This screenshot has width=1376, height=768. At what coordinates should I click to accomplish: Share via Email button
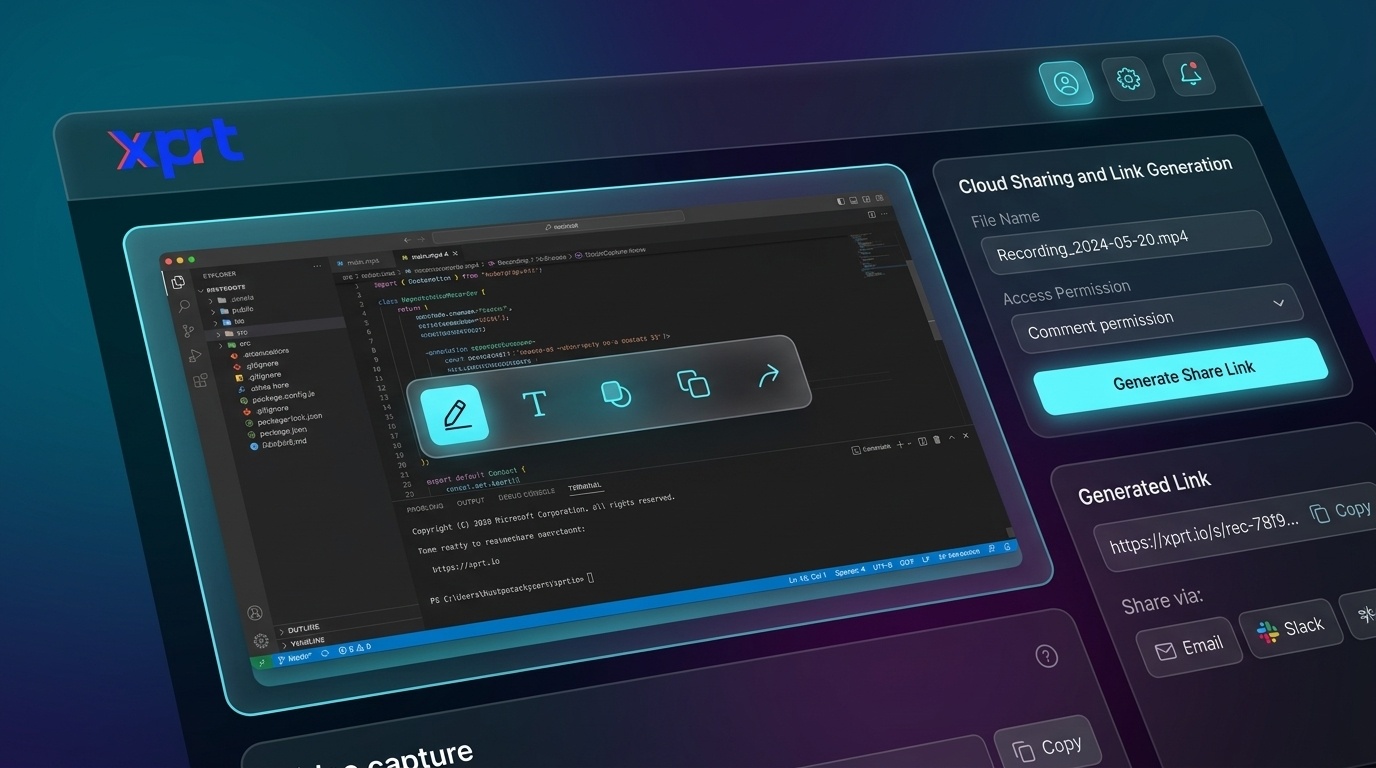[x=1189, y=647]
